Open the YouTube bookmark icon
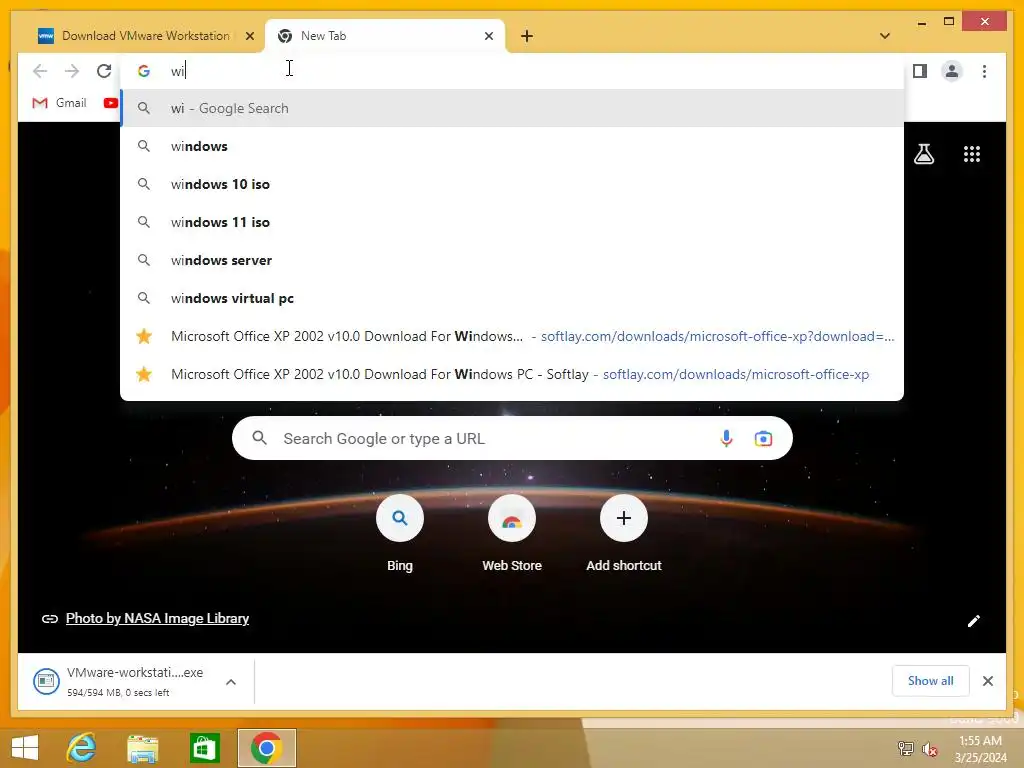The width and height of the screenshot is (1024, 768). (x=110, y=103)
